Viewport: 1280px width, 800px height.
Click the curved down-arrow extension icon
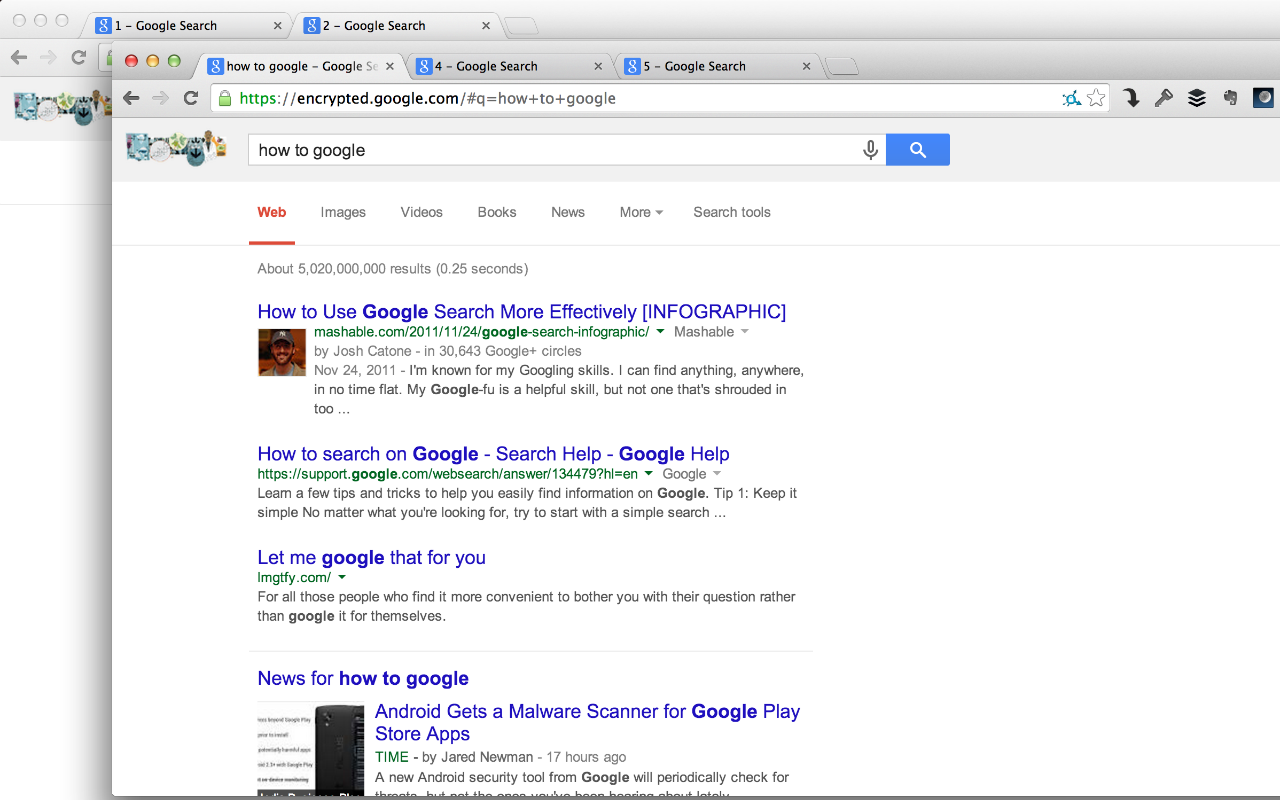(1131, 98)
